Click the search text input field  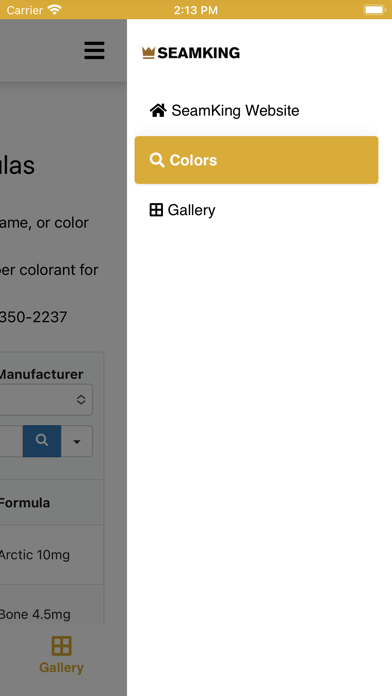point(12,441)
